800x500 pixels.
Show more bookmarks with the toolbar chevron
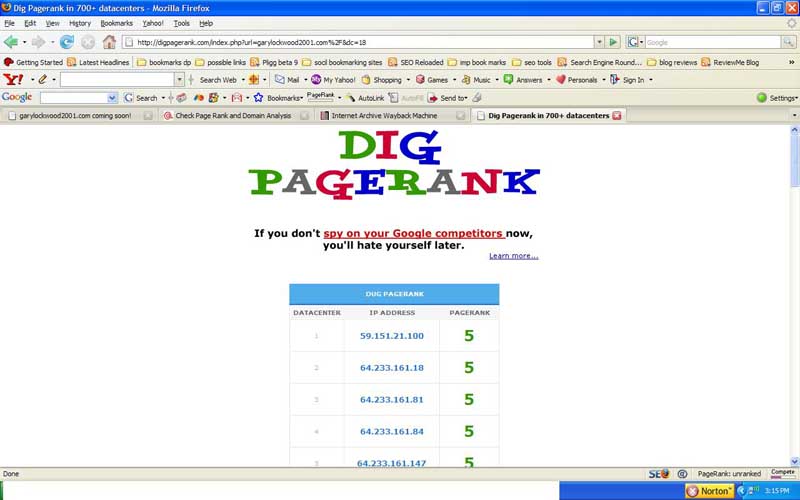tap(791, 62)
